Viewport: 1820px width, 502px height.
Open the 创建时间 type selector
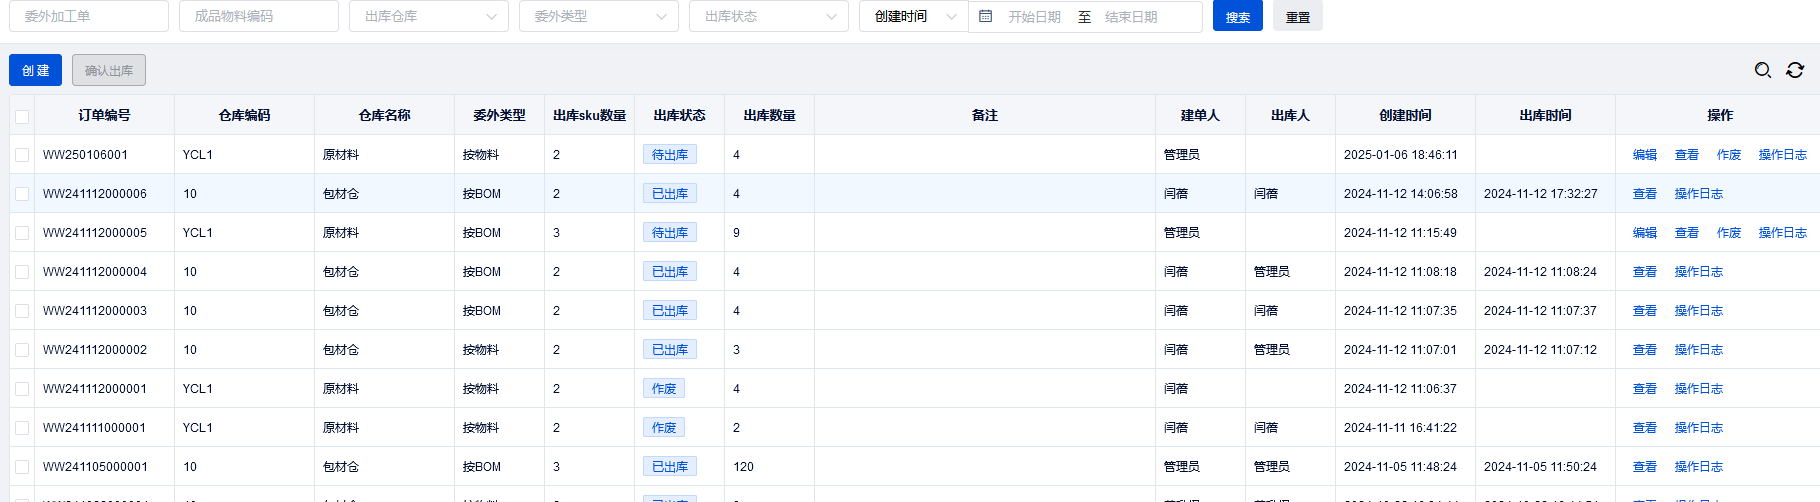(x=913, y=17)
